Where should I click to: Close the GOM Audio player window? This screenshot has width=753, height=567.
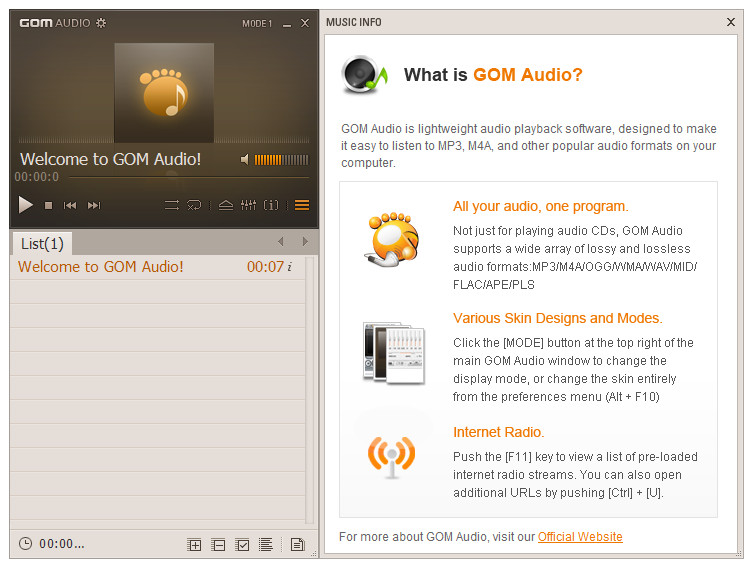tap(305, 23)
